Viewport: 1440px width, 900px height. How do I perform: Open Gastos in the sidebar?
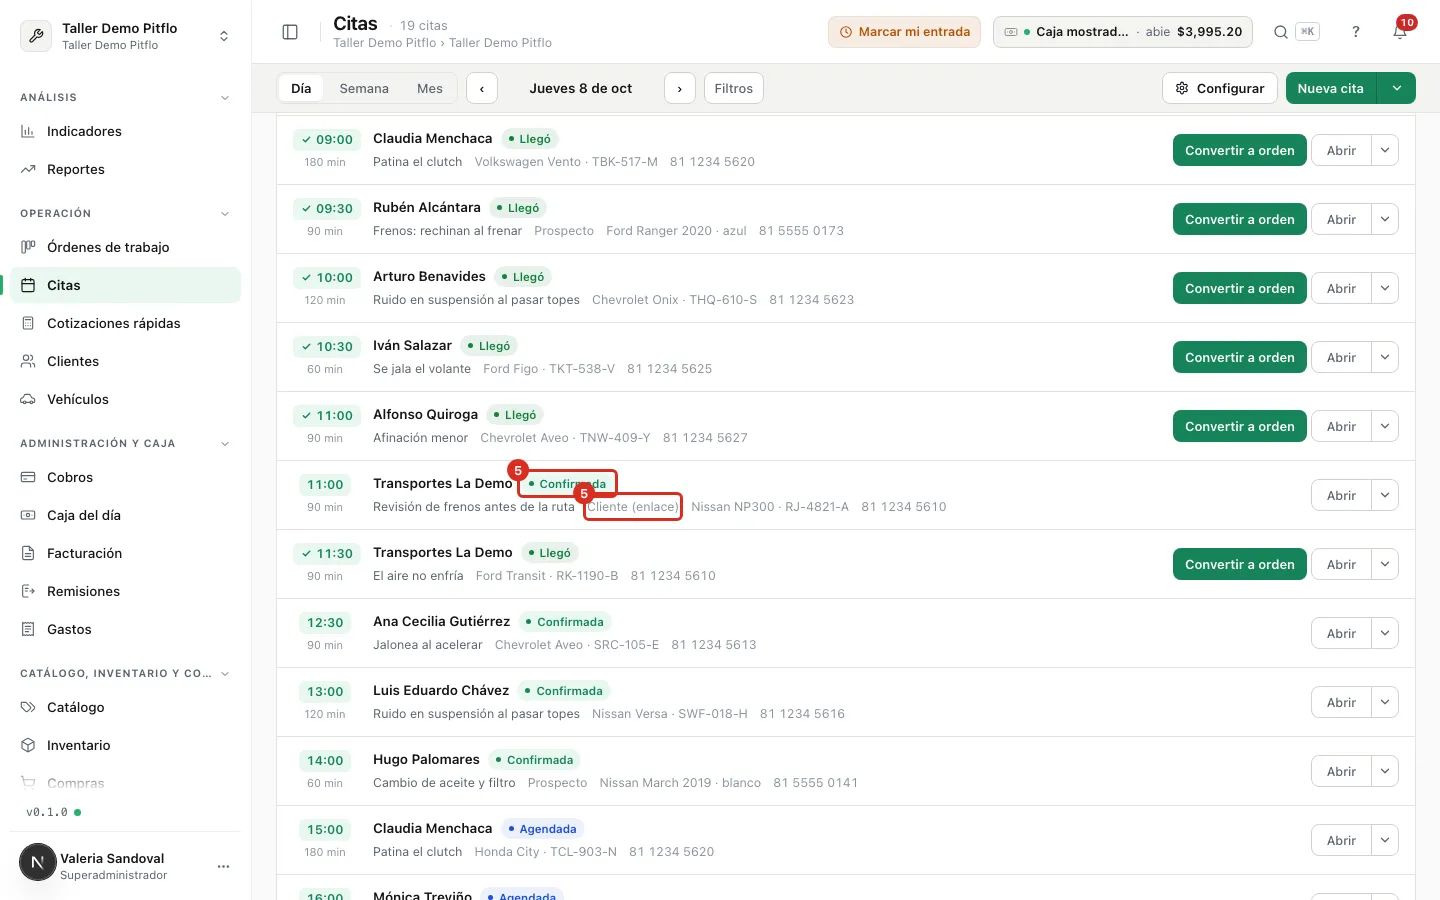(x=125, y=629)
